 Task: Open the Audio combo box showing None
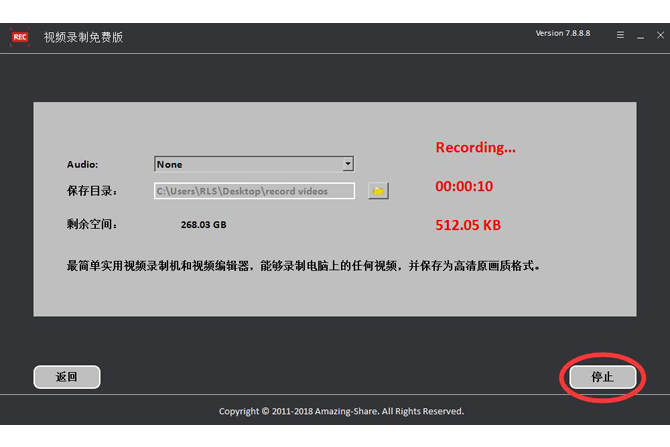[x=248, y=164]
